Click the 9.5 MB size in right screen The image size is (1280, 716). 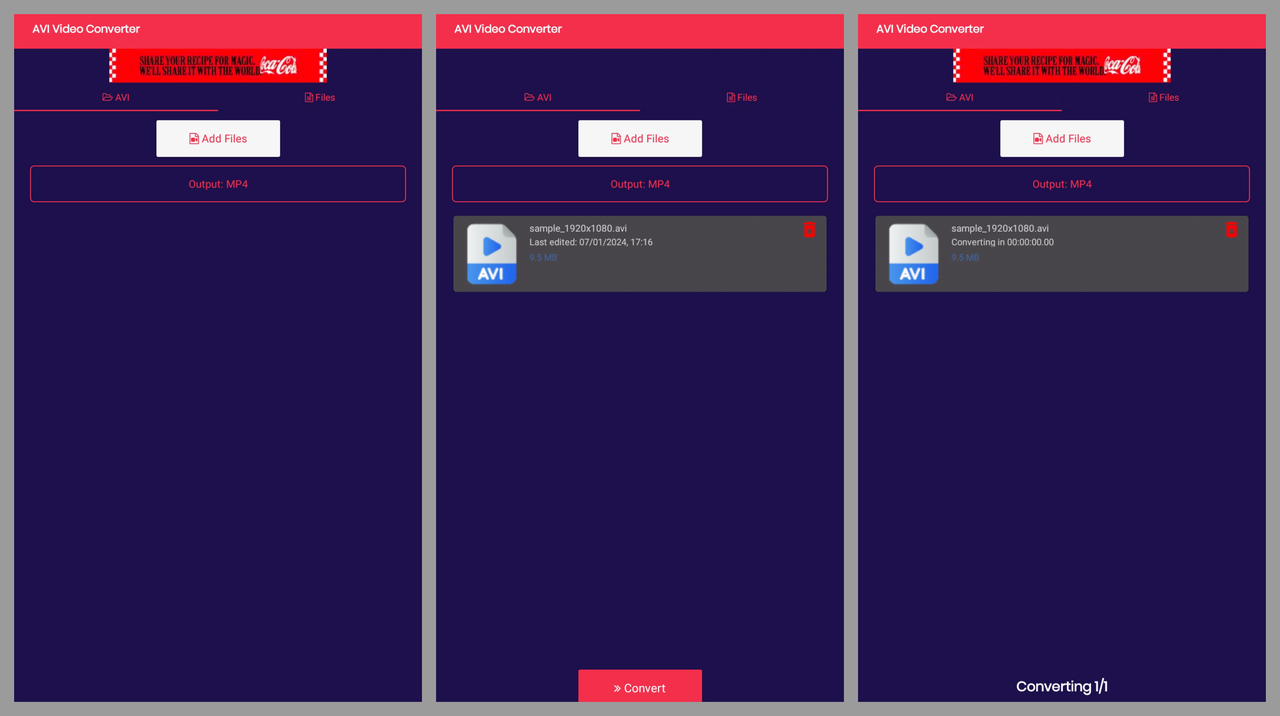[965, 258]
